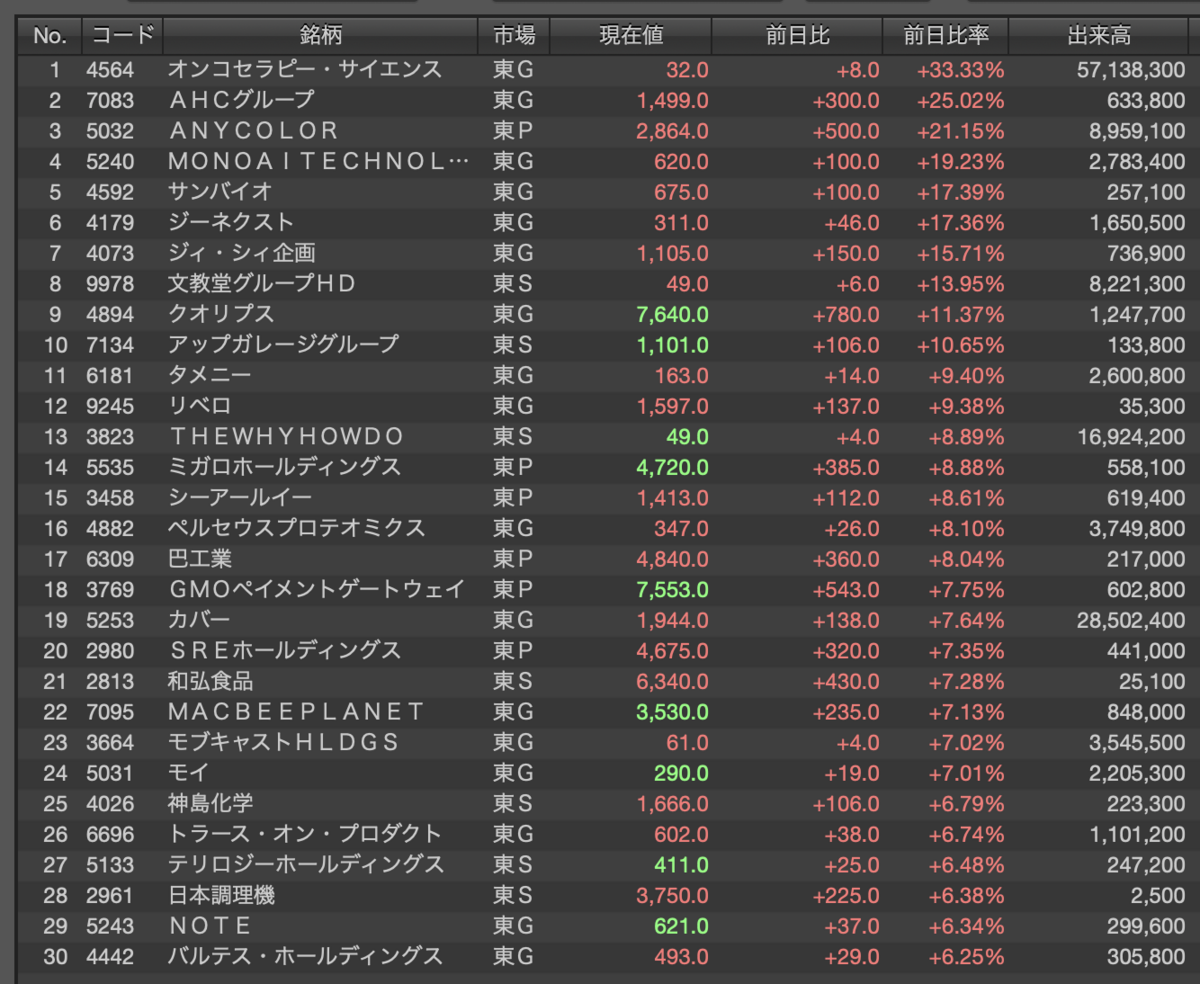Select タメニー stock name
This screenshot has width=1200, height=984.
(x=210, y=375)
